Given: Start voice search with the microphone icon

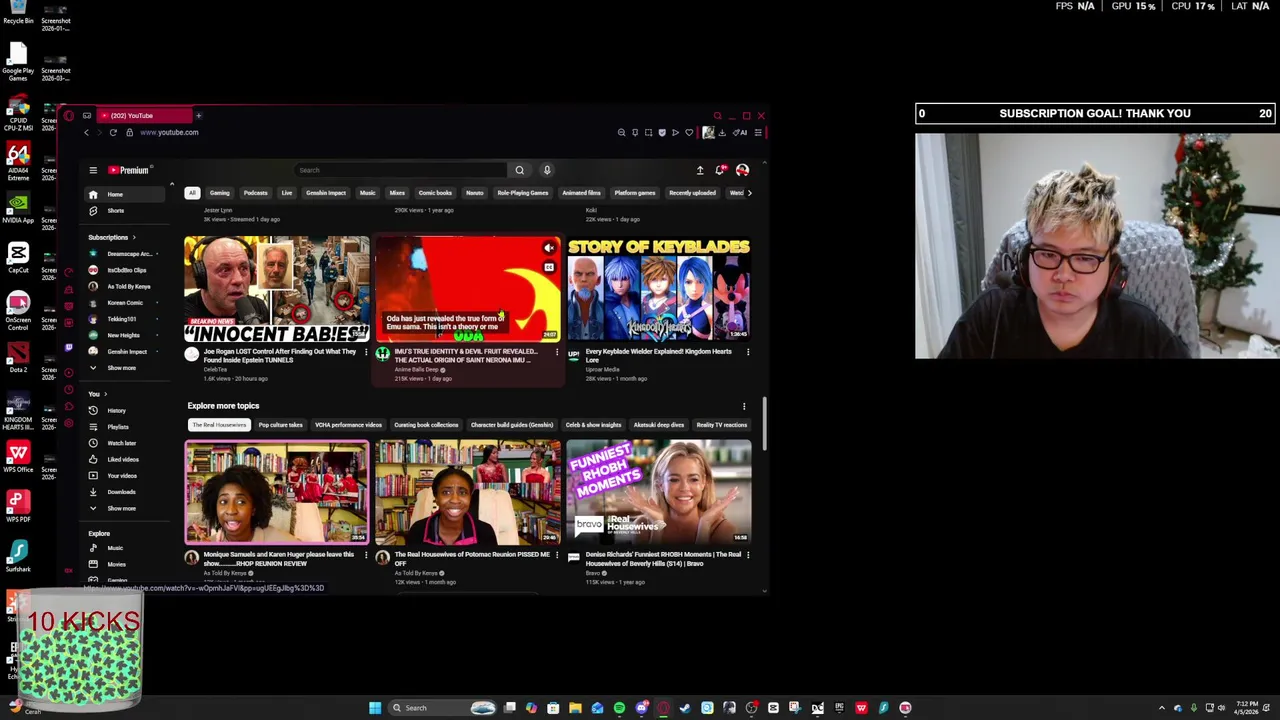Looking at the screenshot, I should pos(547,170).
